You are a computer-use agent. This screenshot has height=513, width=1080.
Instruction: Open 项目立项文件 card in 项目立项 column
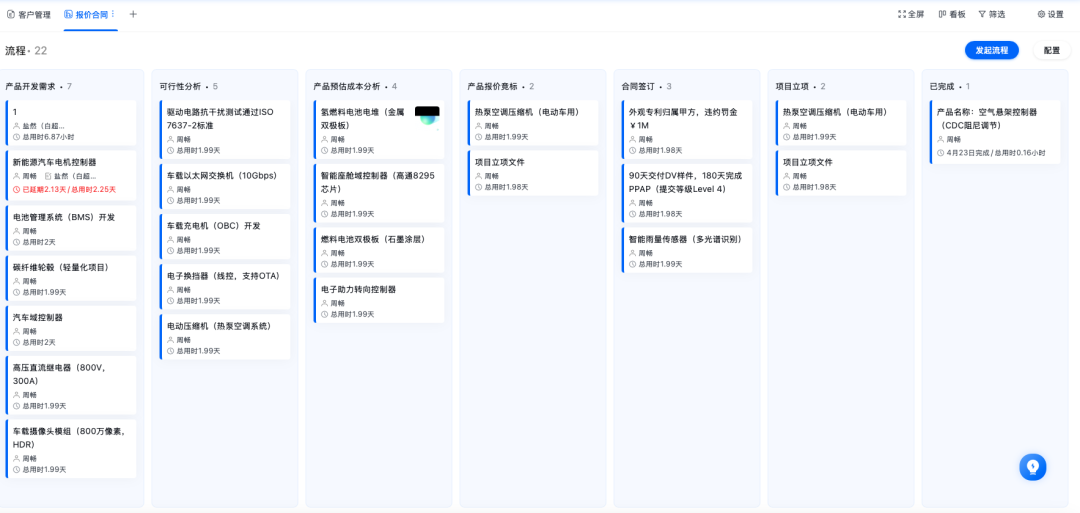[841, 174]
